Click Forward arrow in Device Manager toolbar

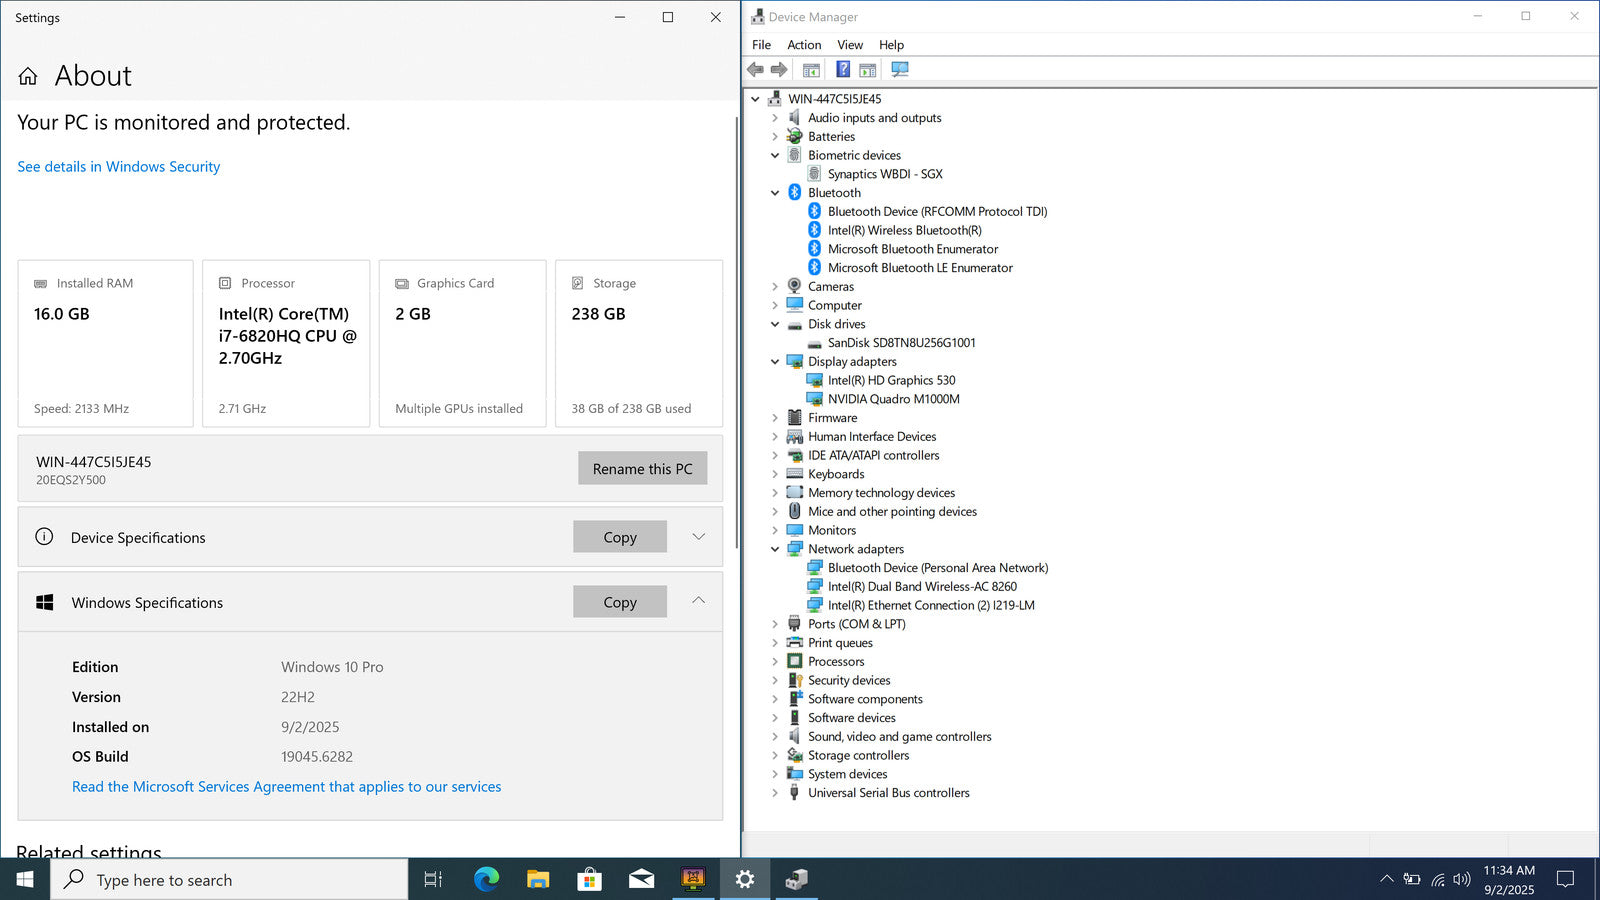[779, 70]
